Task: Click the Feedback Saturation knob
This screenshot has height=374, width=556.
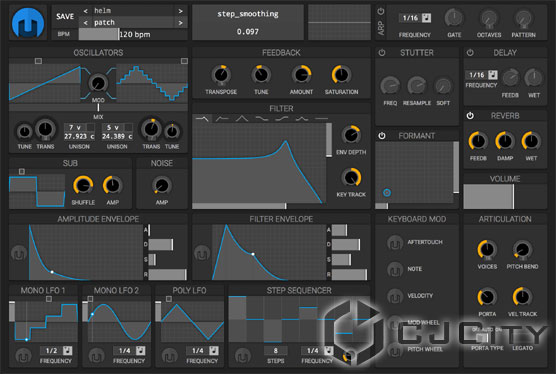Action: click(x=341, y=75)
